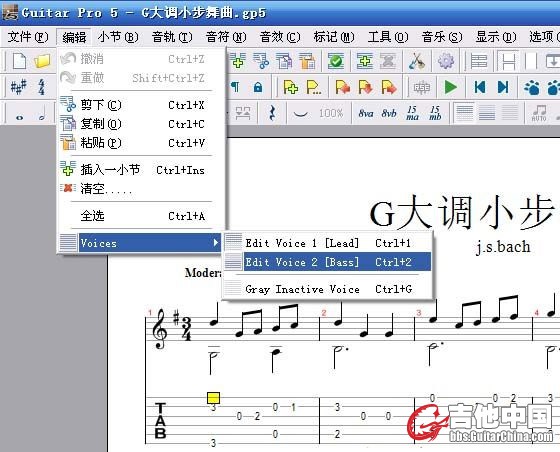Viewport: 560px width, 452px height.
Task: Click the padlock lock icon
Action: (x=258, y=87)
